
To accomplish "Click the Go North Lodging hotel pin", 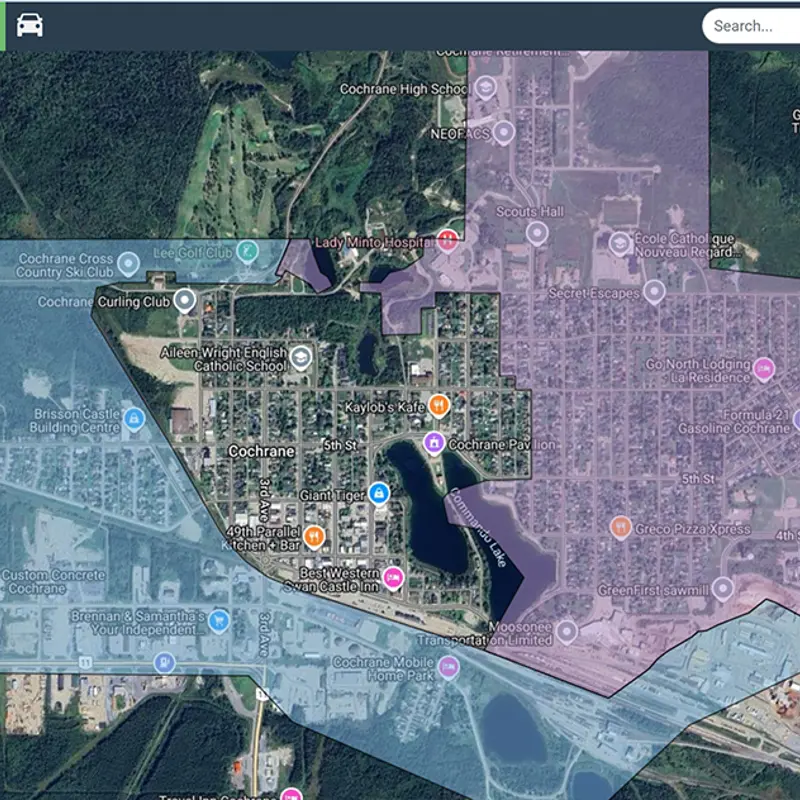I will pos(764,369).
